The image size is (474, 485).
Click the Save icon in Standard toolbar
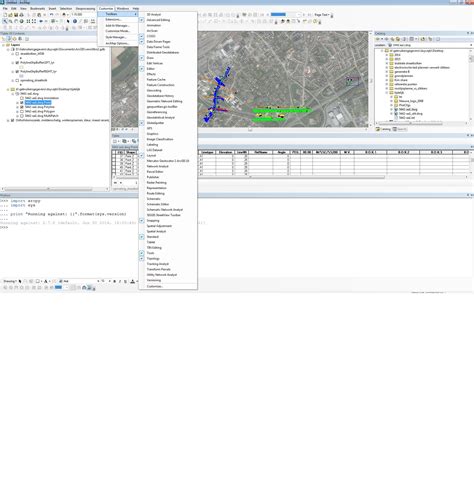16,15
